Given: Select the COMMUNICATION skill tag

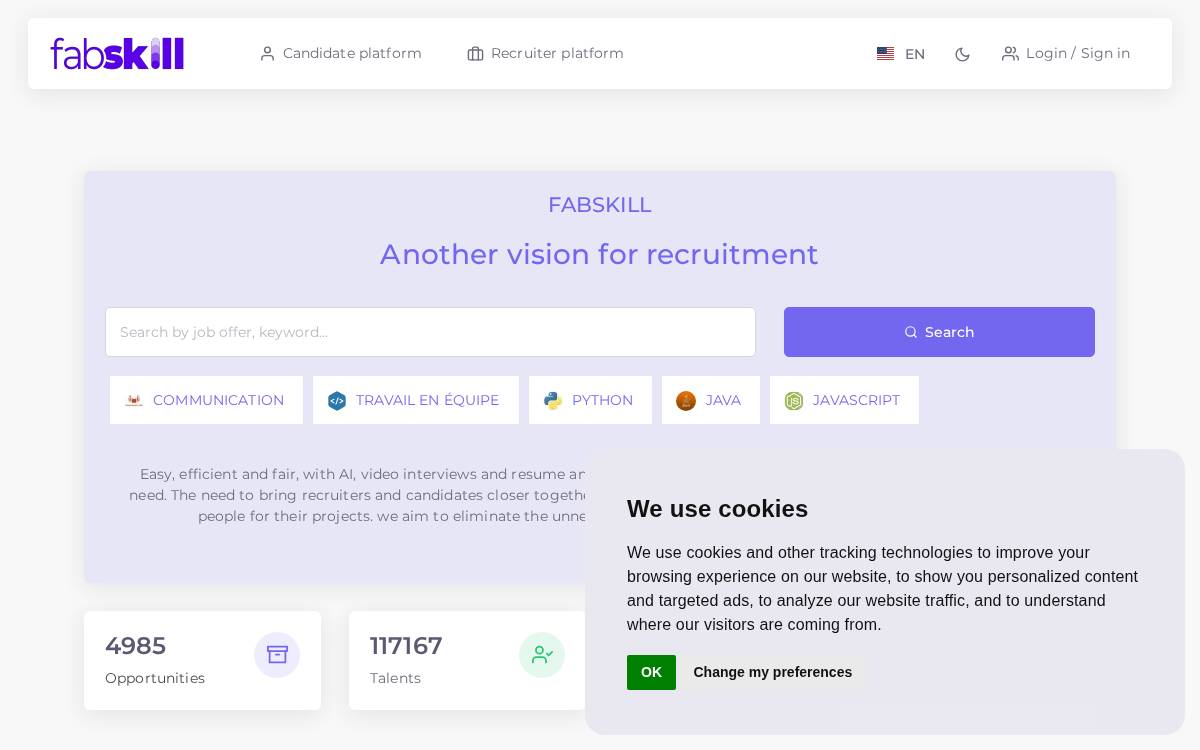Looking at the screenshot, I should [206, 400].
